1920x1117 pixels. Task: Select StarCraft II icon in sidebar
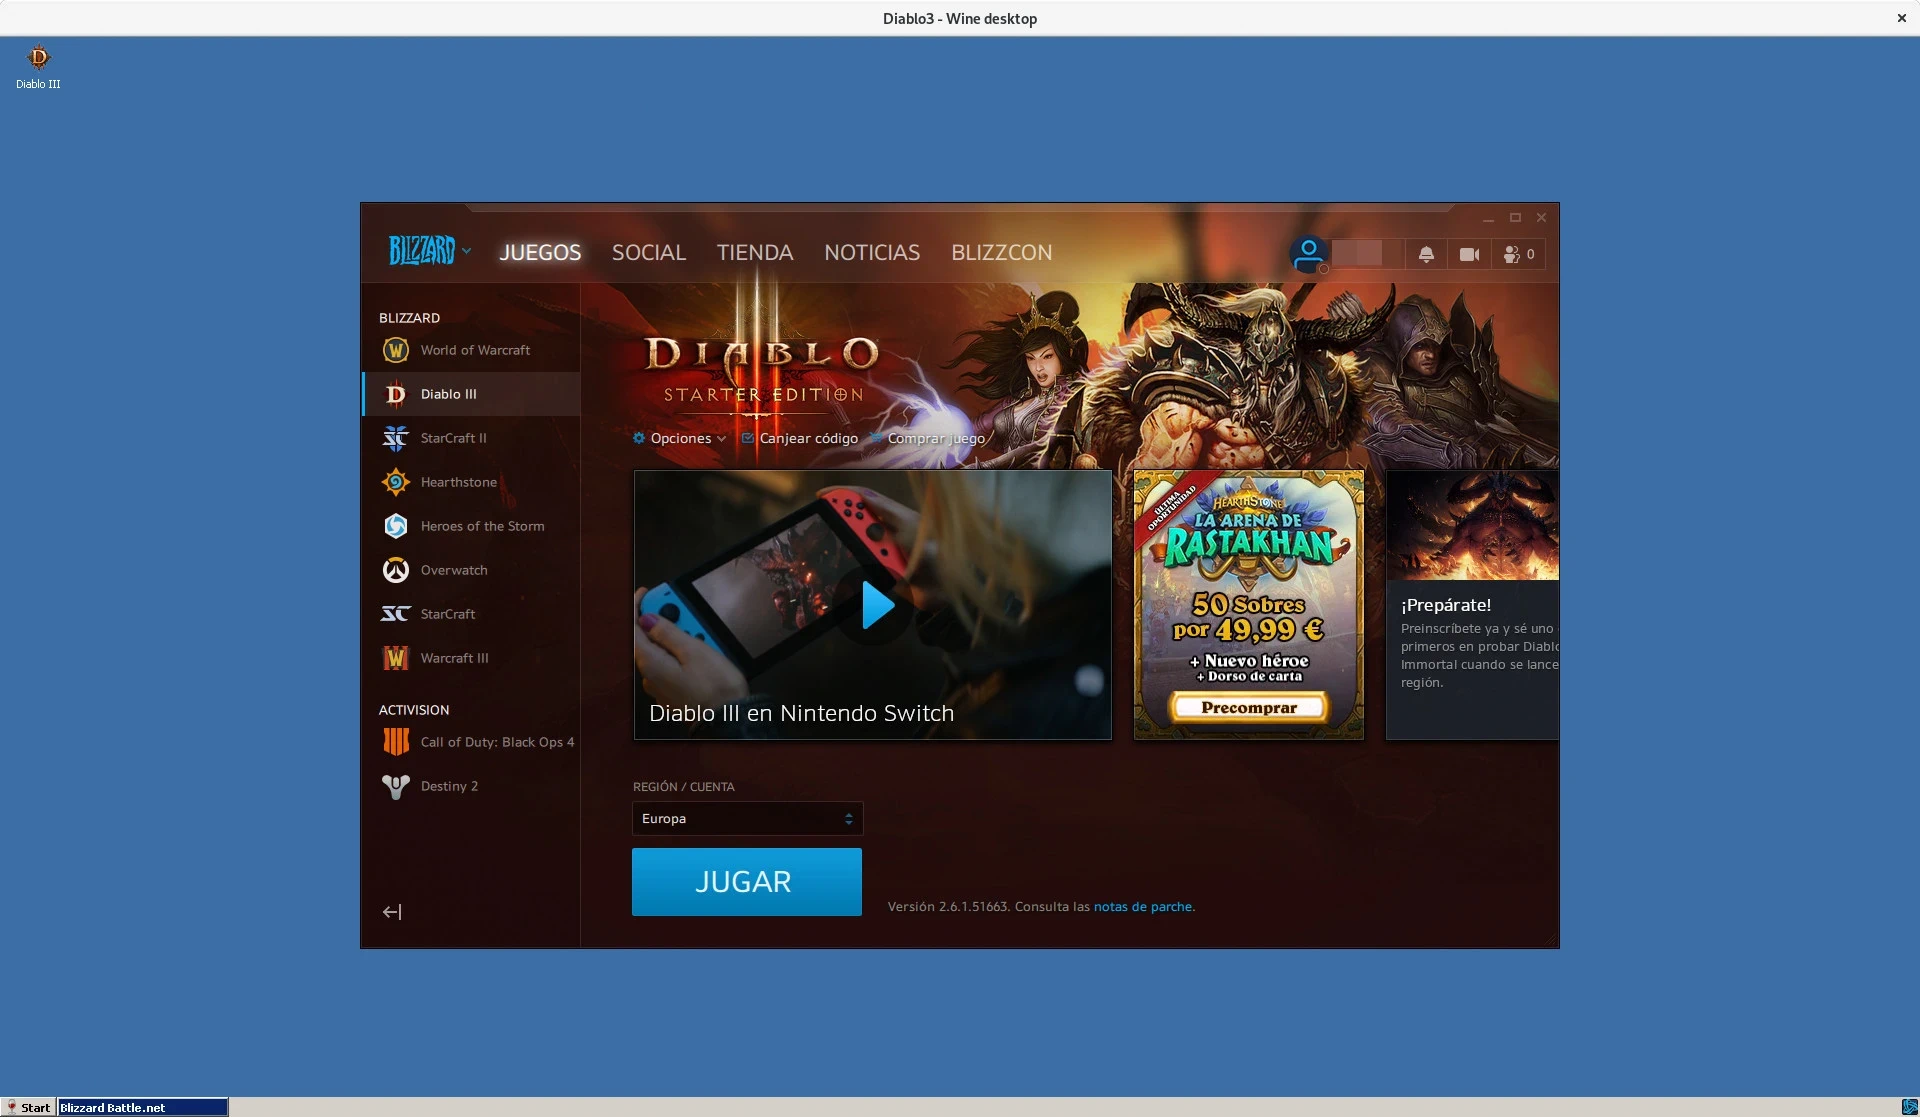point(396,438)
